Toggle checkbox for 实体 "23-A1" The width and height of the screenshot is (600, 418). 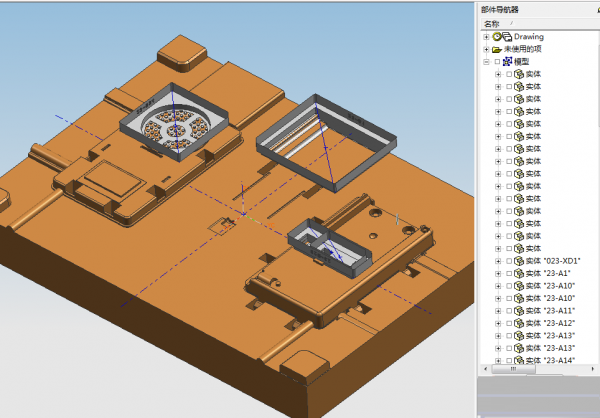pos(509,274)
